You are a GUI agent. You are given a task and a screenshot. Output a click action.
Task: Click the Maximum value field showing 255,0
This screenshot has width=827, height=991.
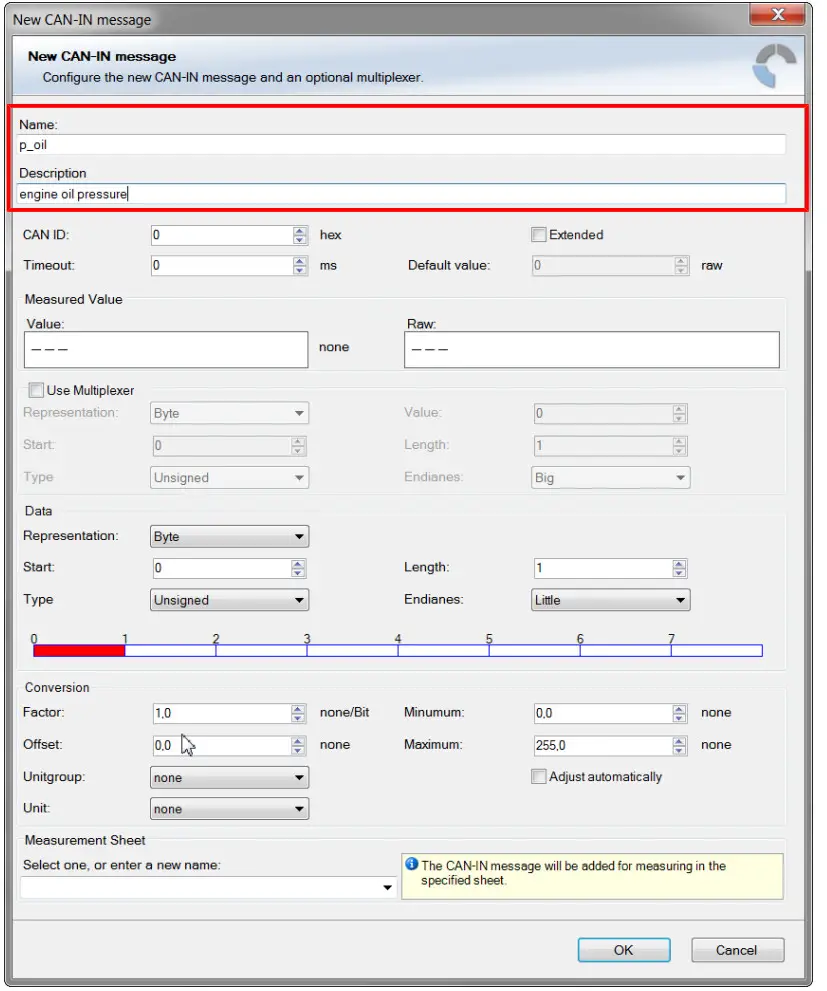[x=603, y=746]
